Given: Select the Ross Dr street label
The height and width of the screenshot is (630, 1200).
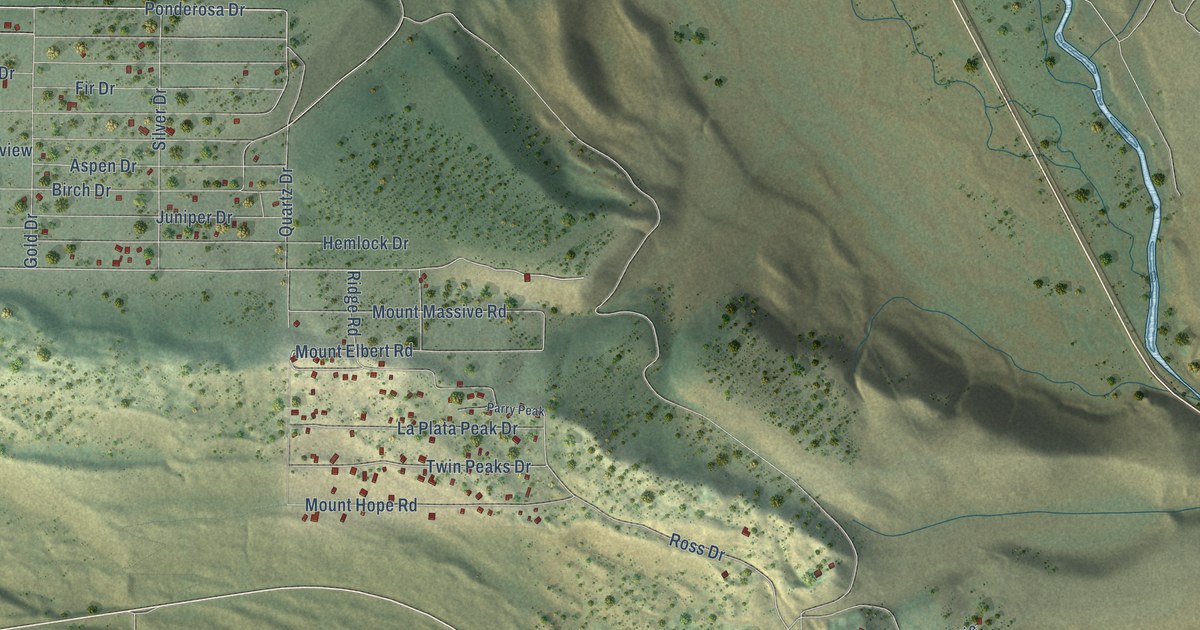Looking at the screenshot, I should point(697,546).
